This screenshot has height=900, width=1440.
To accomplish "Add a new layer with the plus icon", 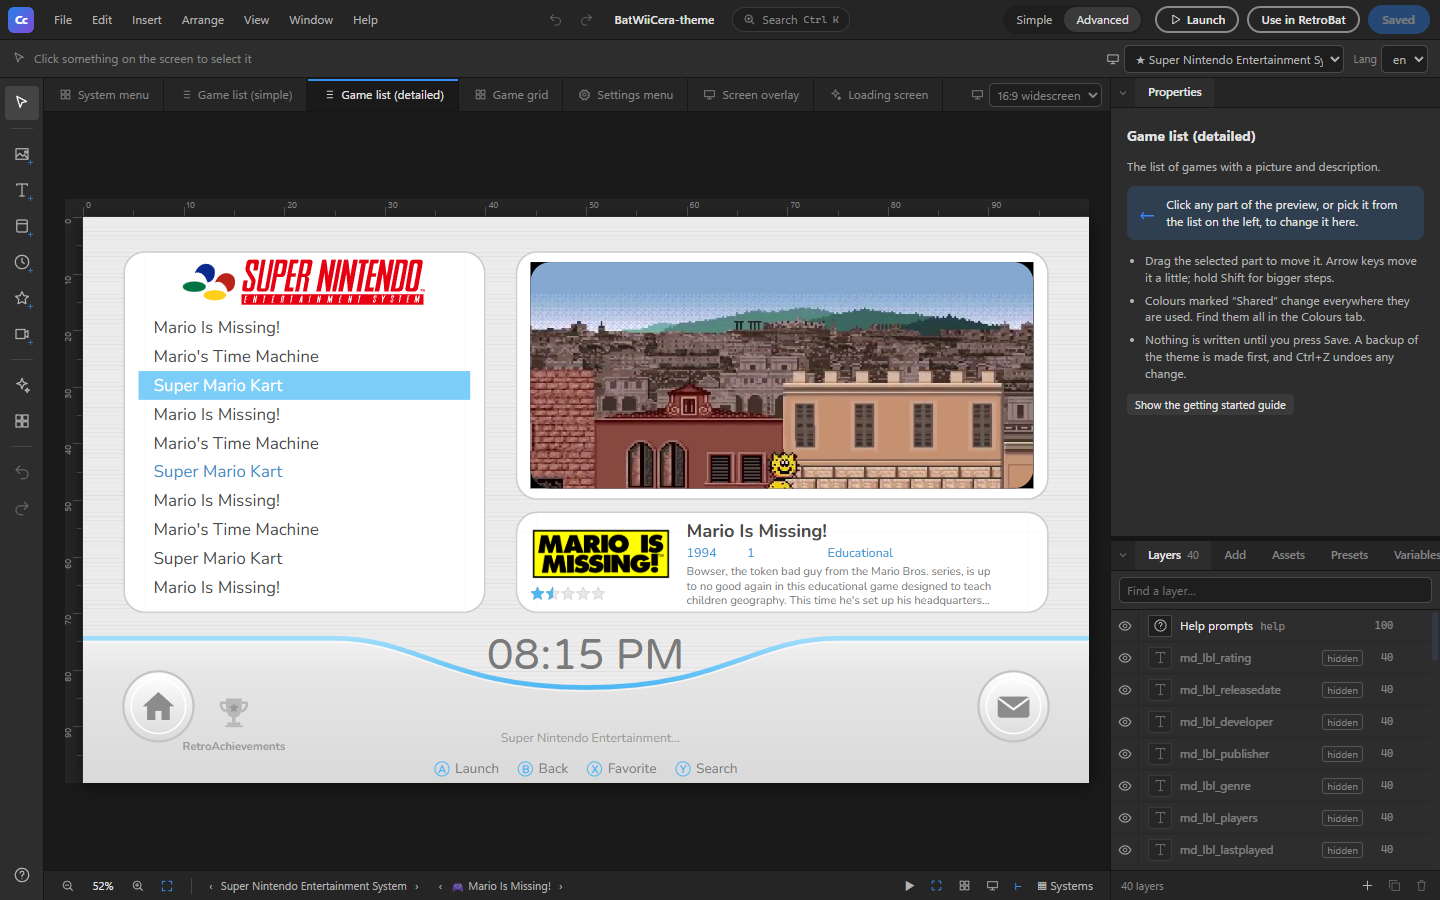I will (x=1367, y=886).
